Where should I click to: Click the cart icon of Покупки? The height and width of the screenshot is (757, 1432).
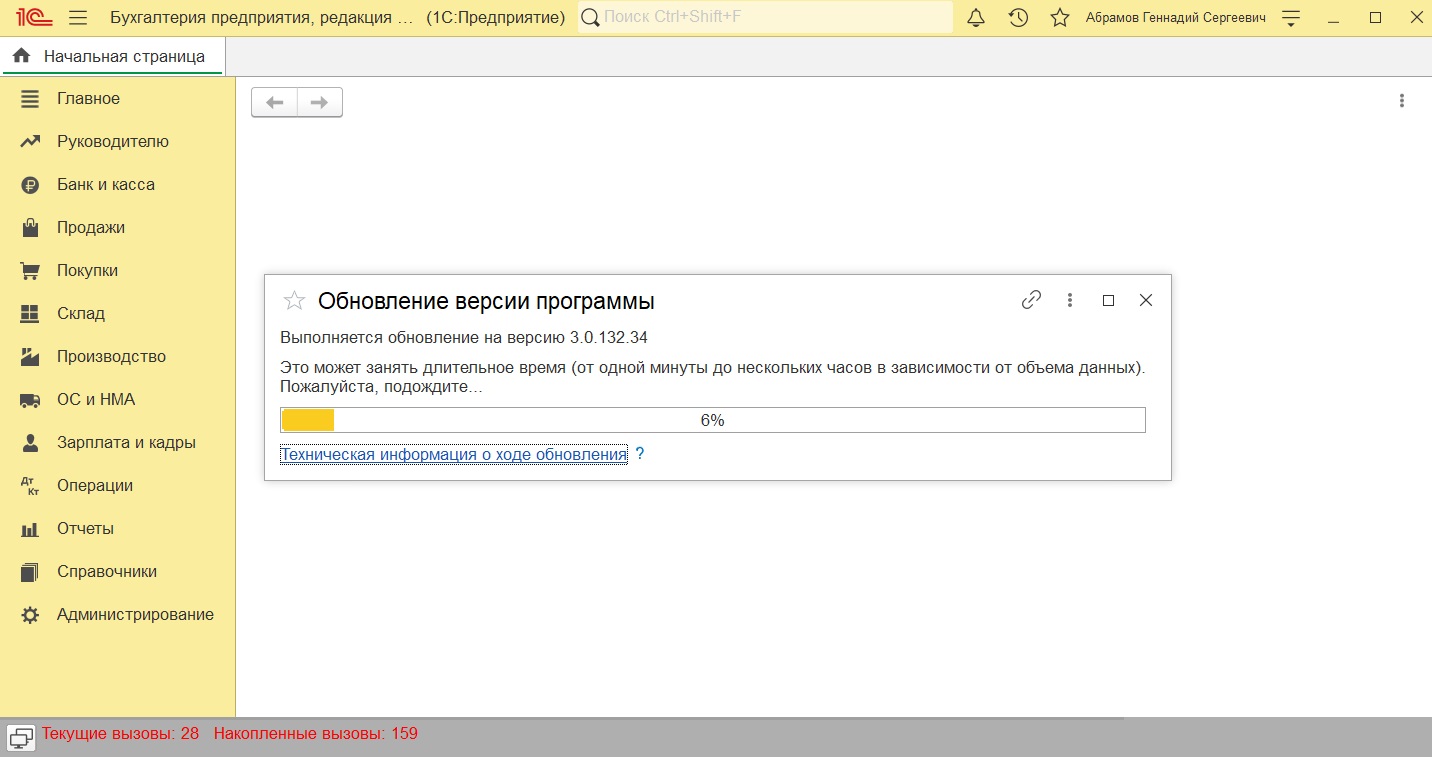coord(30,271)
